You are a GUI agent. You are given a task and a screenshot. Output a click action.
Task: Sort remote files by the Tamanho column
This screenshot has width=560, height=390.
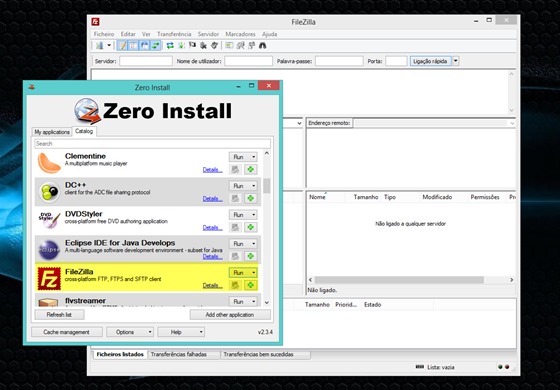(366, 197)
